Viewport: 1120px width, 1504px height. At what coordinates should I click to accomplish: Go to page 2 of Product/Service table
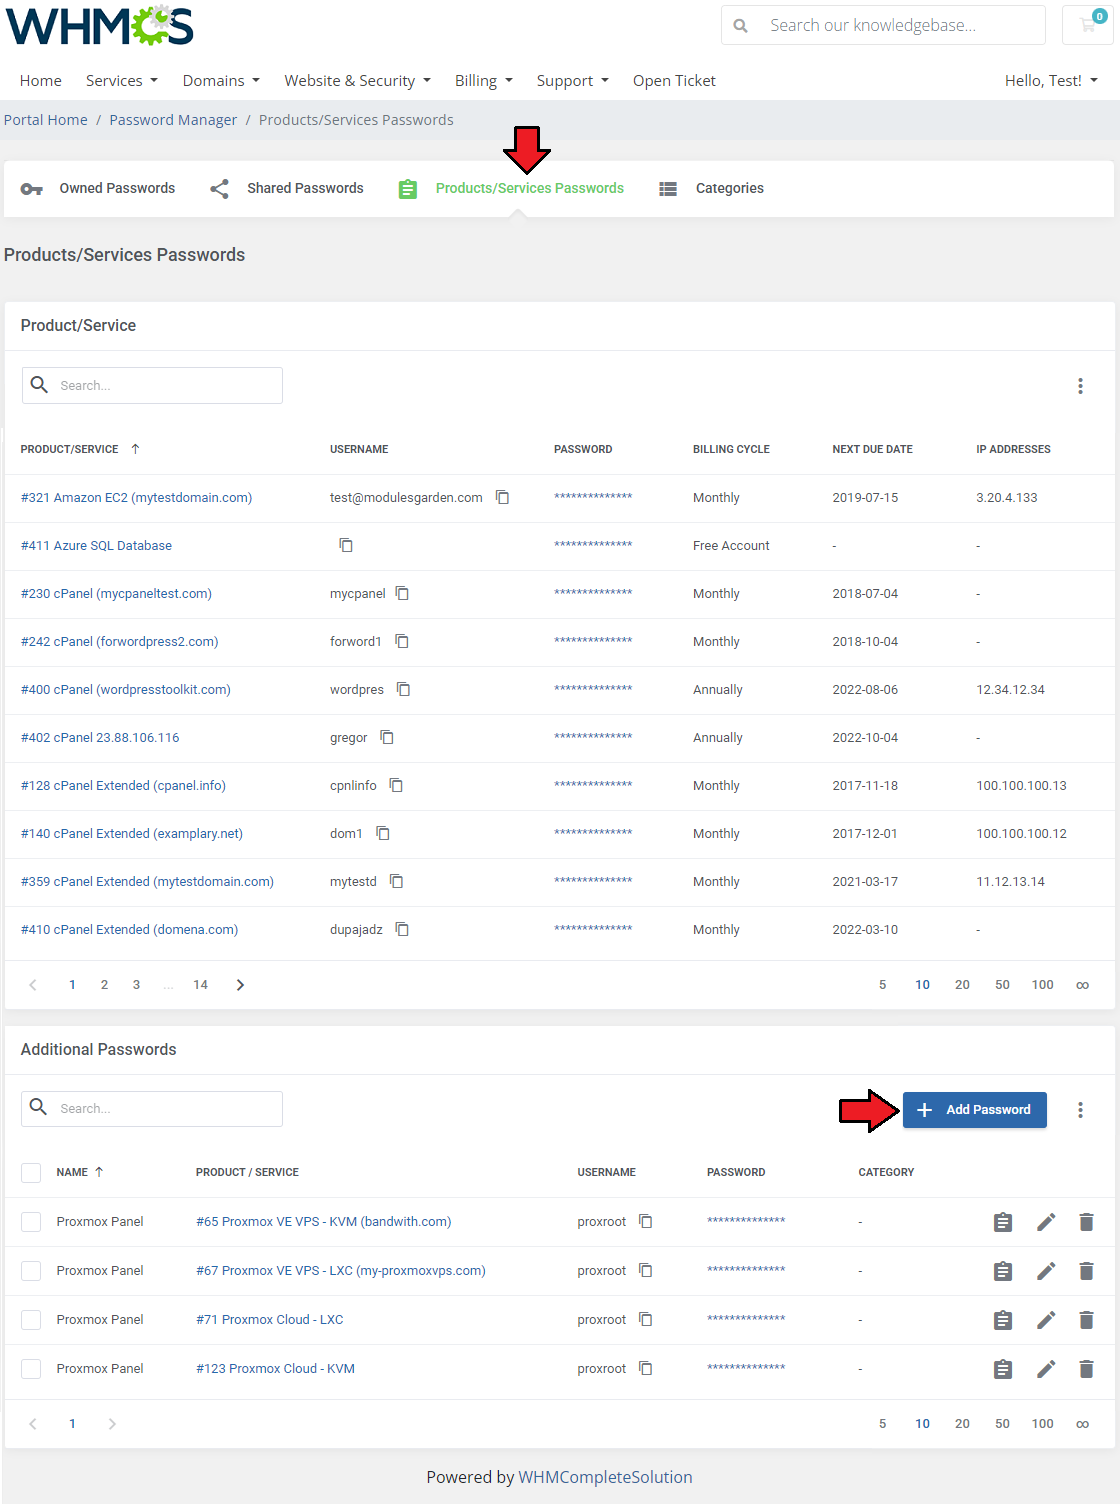click(x=104, y=985)
